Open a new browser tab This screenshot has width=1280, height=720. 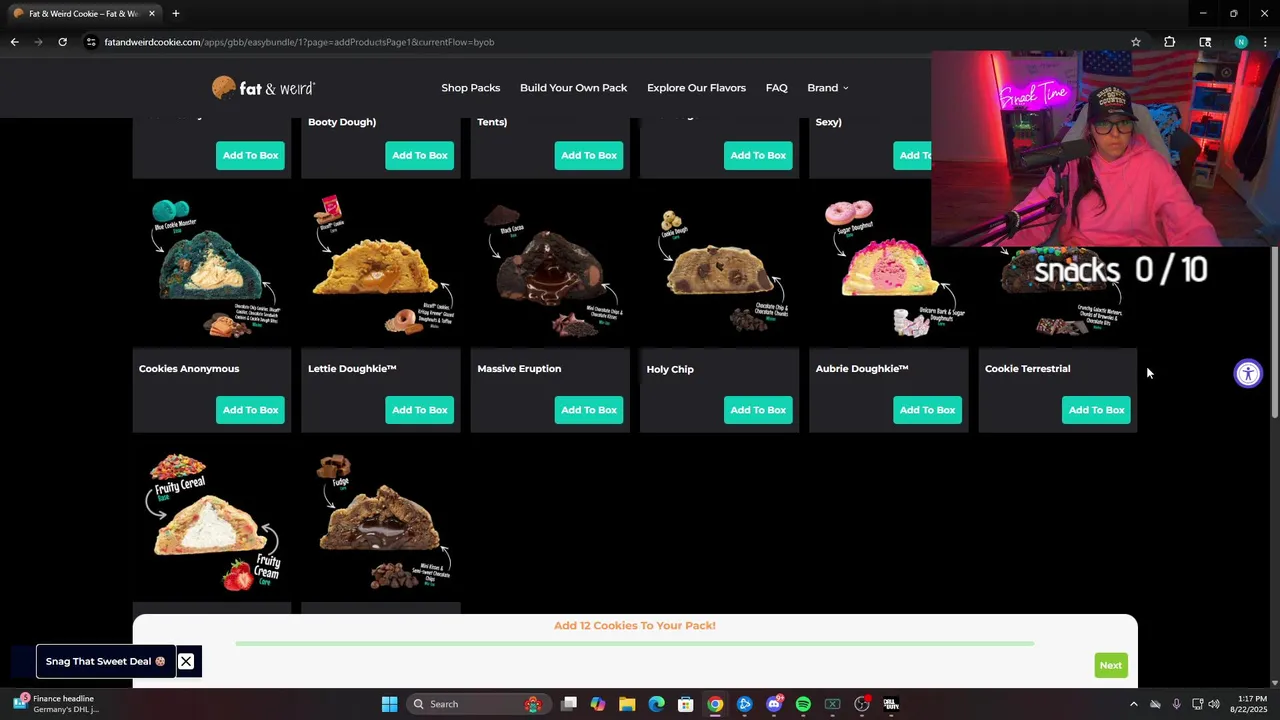click(176, 14)
